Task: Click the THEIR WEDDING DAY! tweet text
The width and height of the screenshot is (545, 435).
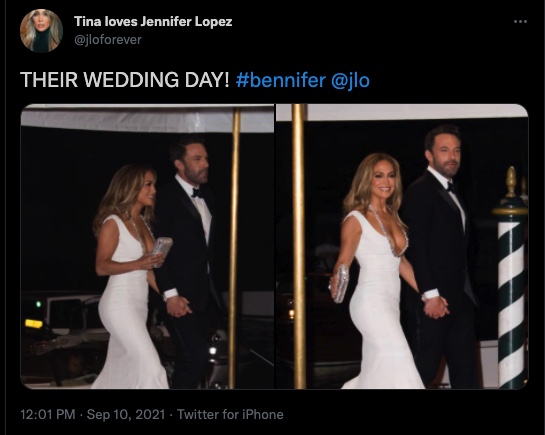Action: [125, 80]
